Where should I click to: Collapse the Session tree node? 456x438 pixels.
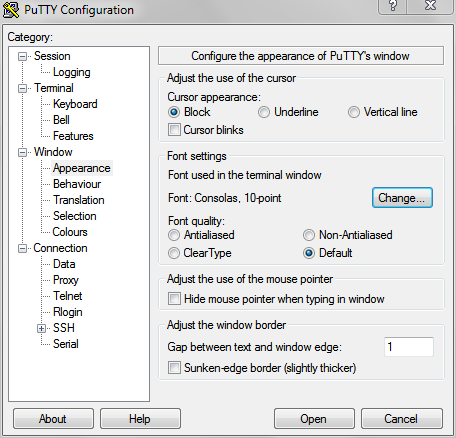[x=22, y=56]
